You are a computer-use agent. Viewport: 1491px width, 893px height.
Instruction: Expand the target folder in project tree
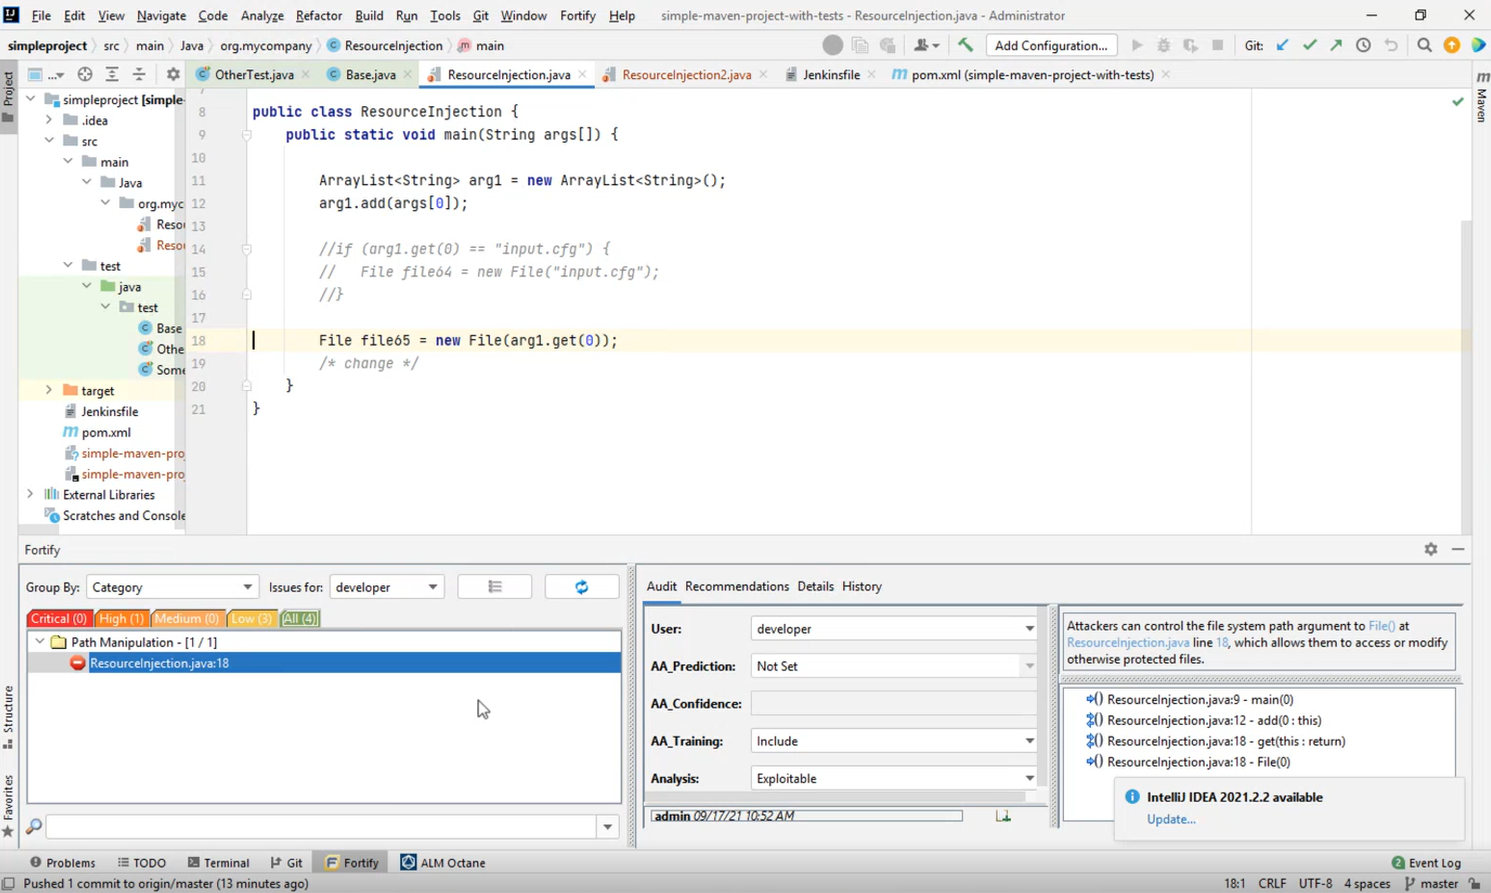coord(49,390)
